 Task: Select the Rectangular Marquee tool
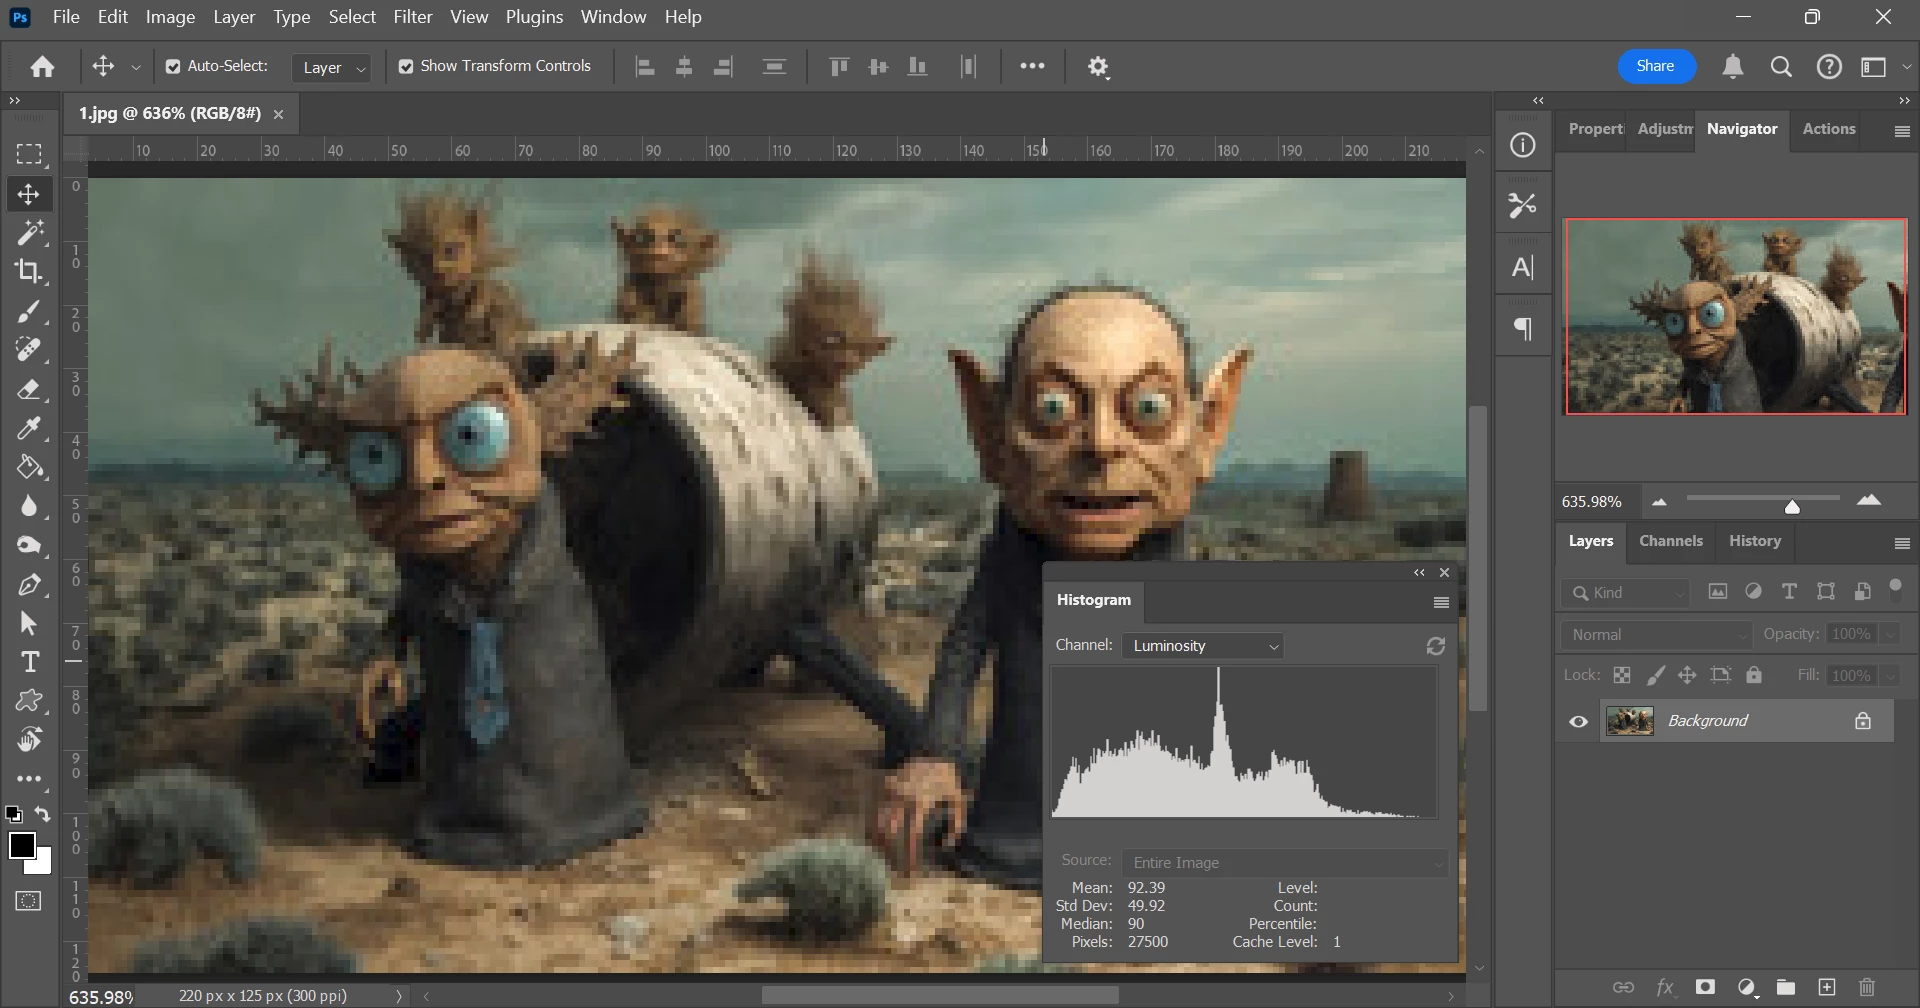tap(29, 154)
